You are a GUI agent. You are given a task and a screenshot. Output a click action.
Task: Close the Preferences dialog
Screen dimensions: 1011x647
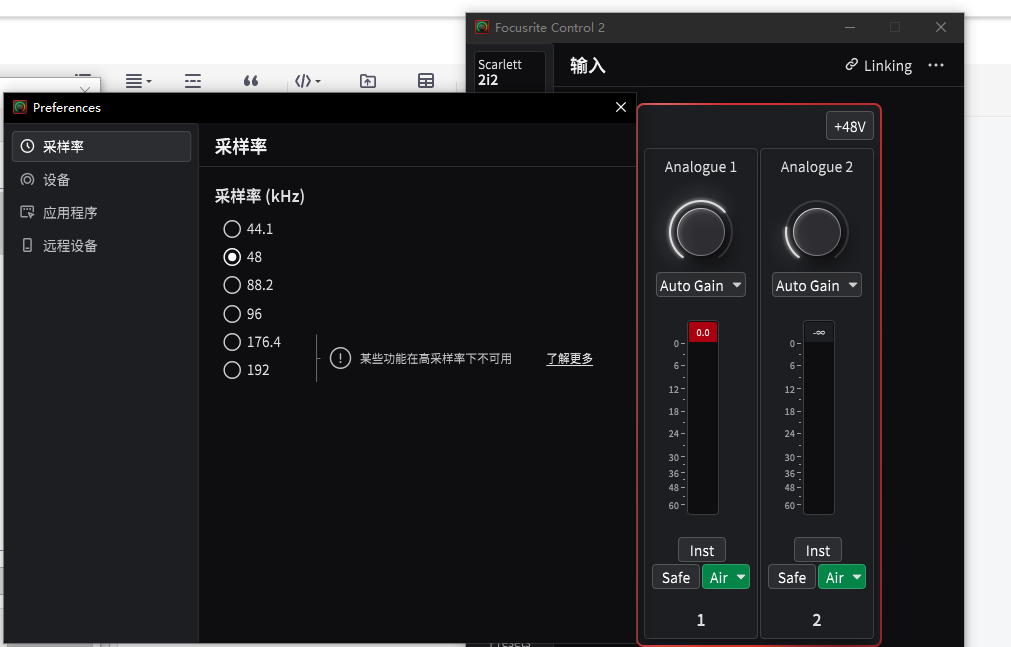621,107
